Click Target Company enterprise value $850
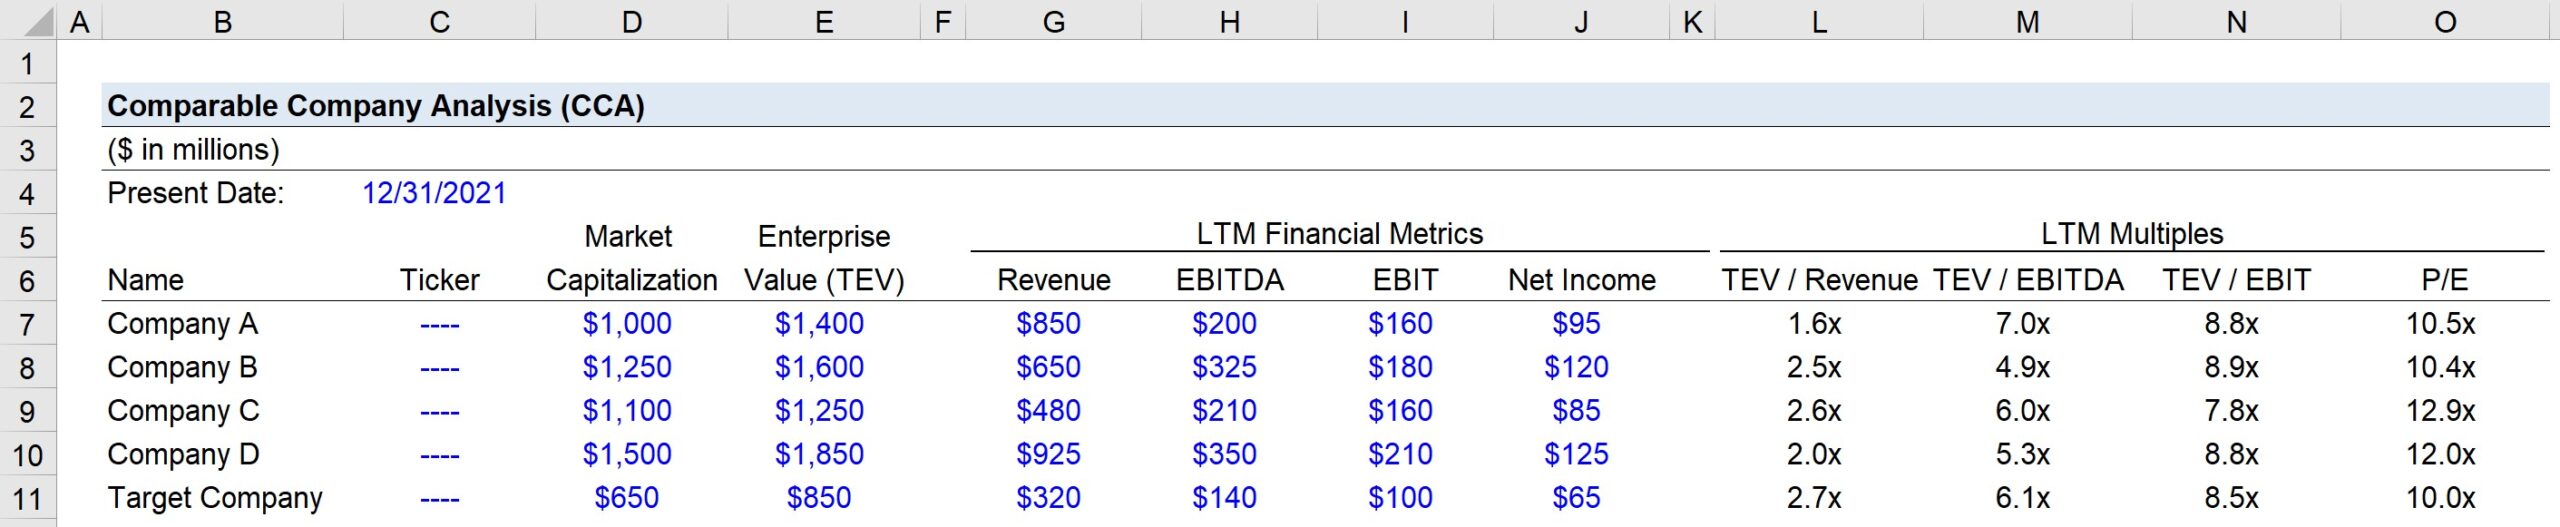2560x527 pixels. tap(819, 498)
